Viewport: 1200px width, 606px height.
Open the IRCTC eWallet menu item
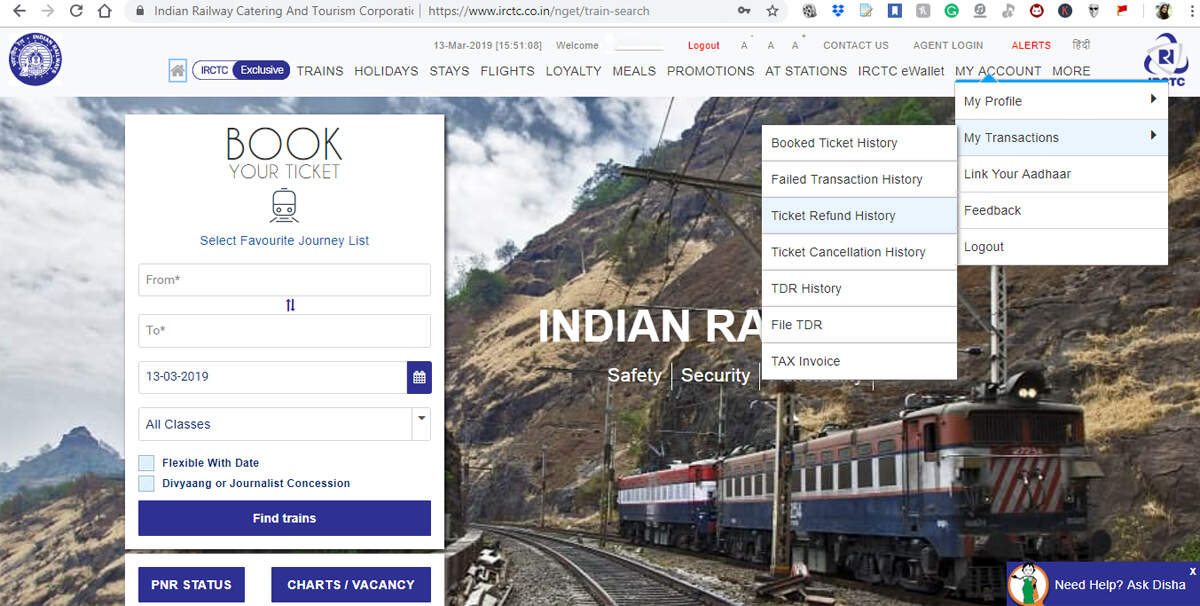tap(901, 71)
